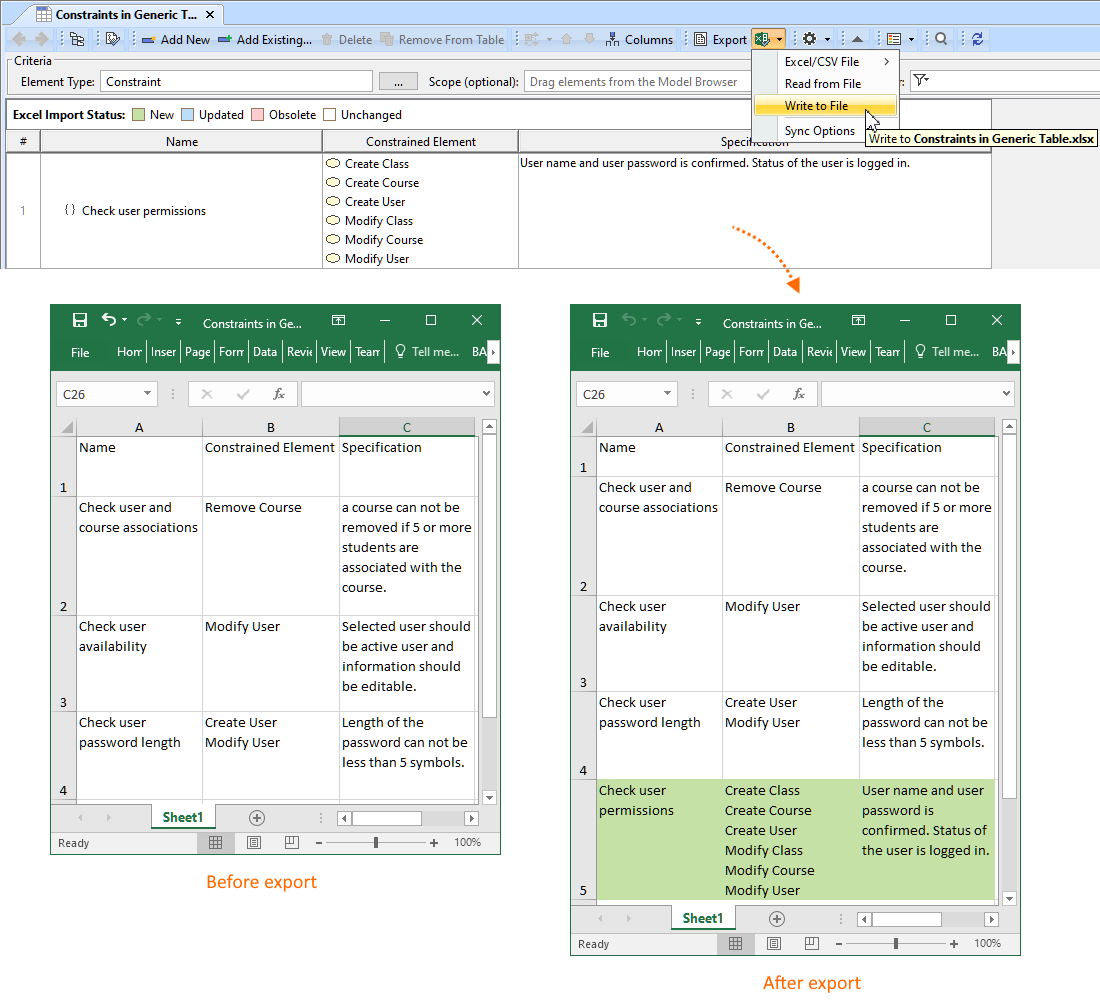Click the Excel export icon in the toolbar

(x=763, y=39)
